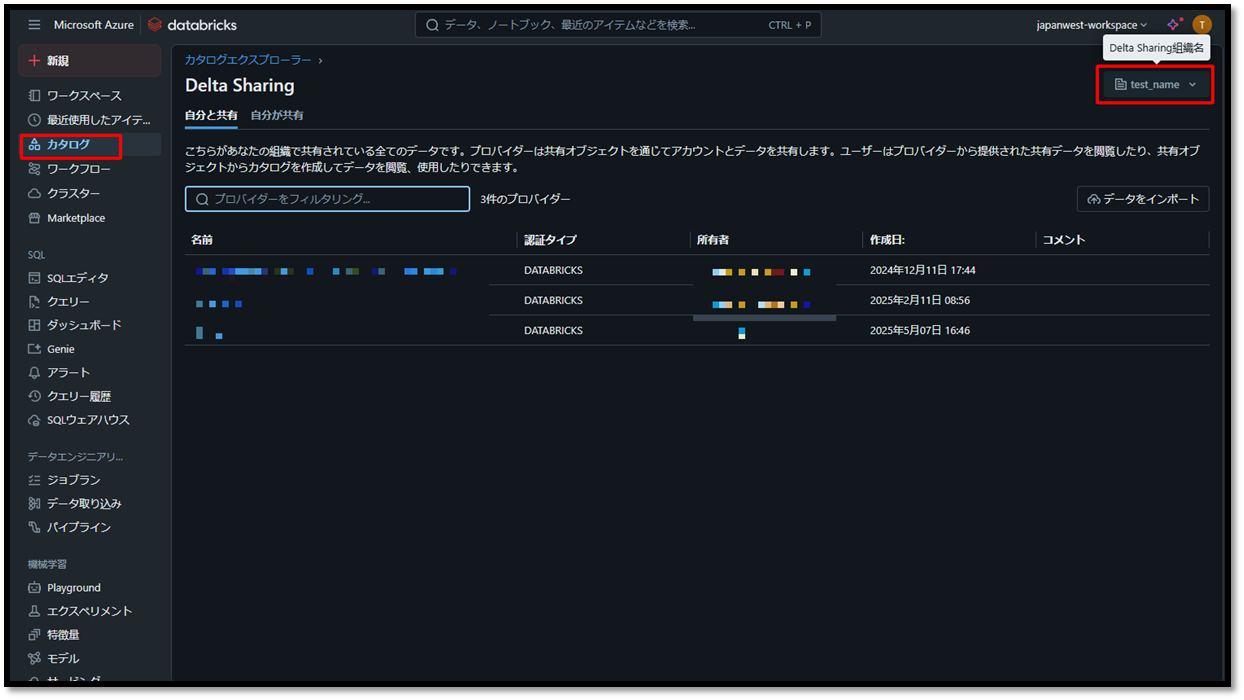The image size is (1244, 700).
Task: Click the top global search bar
Action: coord(617,25)
